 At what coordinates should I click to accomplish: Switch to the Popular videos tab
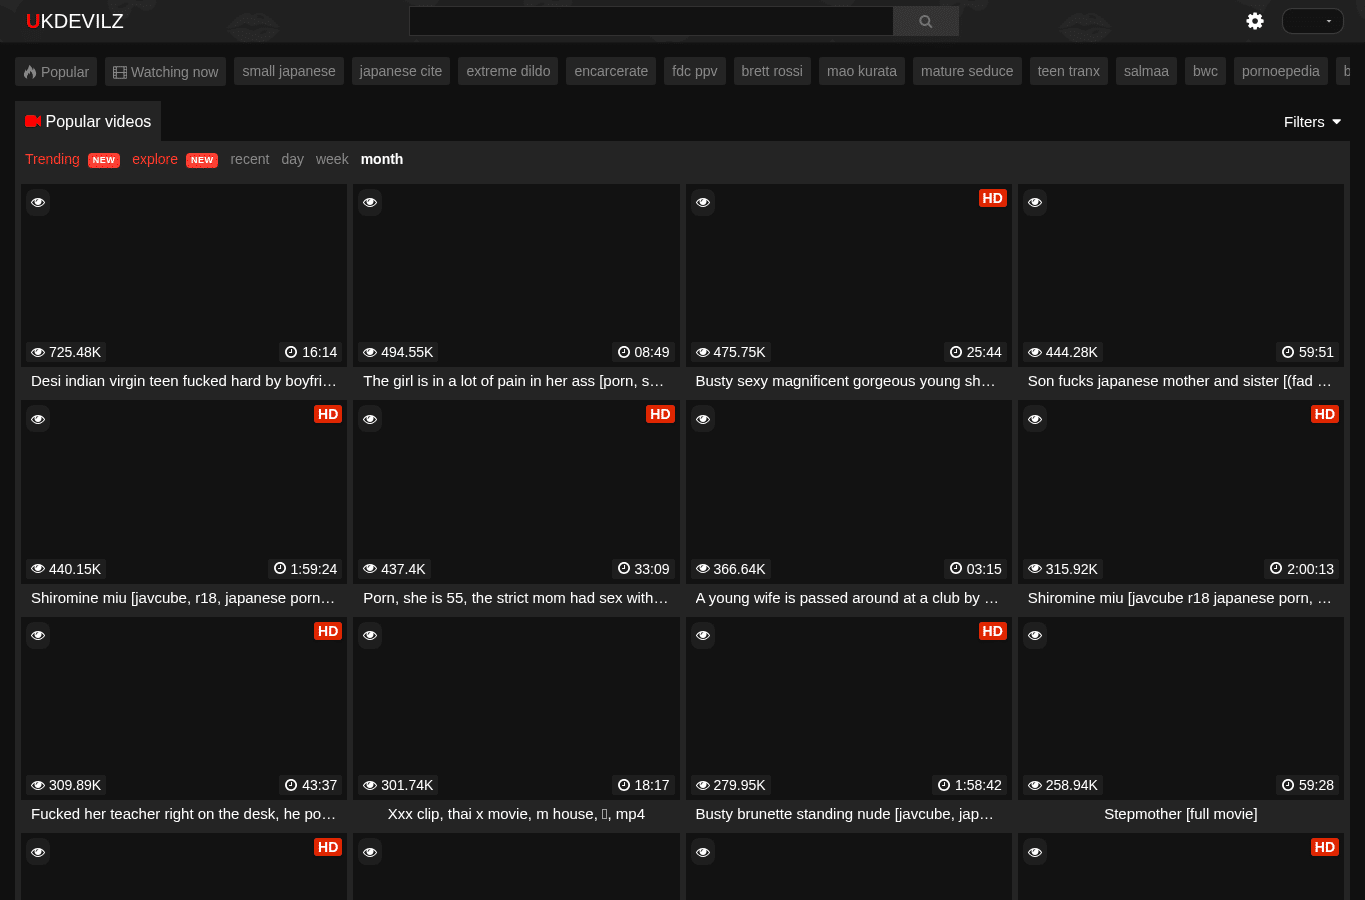click(88, 121)
